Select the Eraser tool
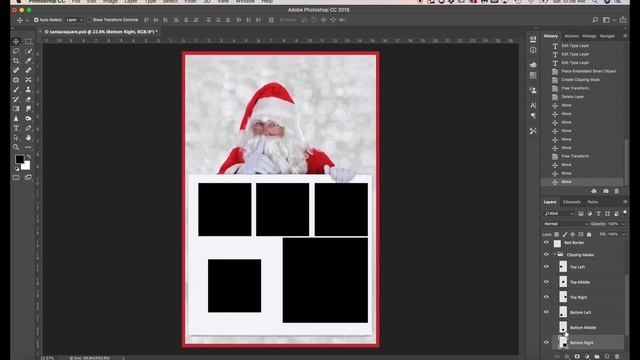This screenshot has width=640, height=360. pyautogui.click(x=28, y=99)
